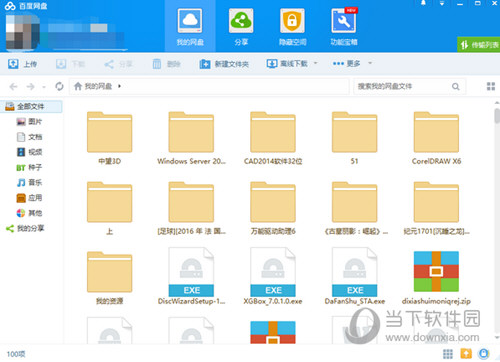Select 文档 category in sidebar
The width and height of the screenshot is (500, 362).
29,137
